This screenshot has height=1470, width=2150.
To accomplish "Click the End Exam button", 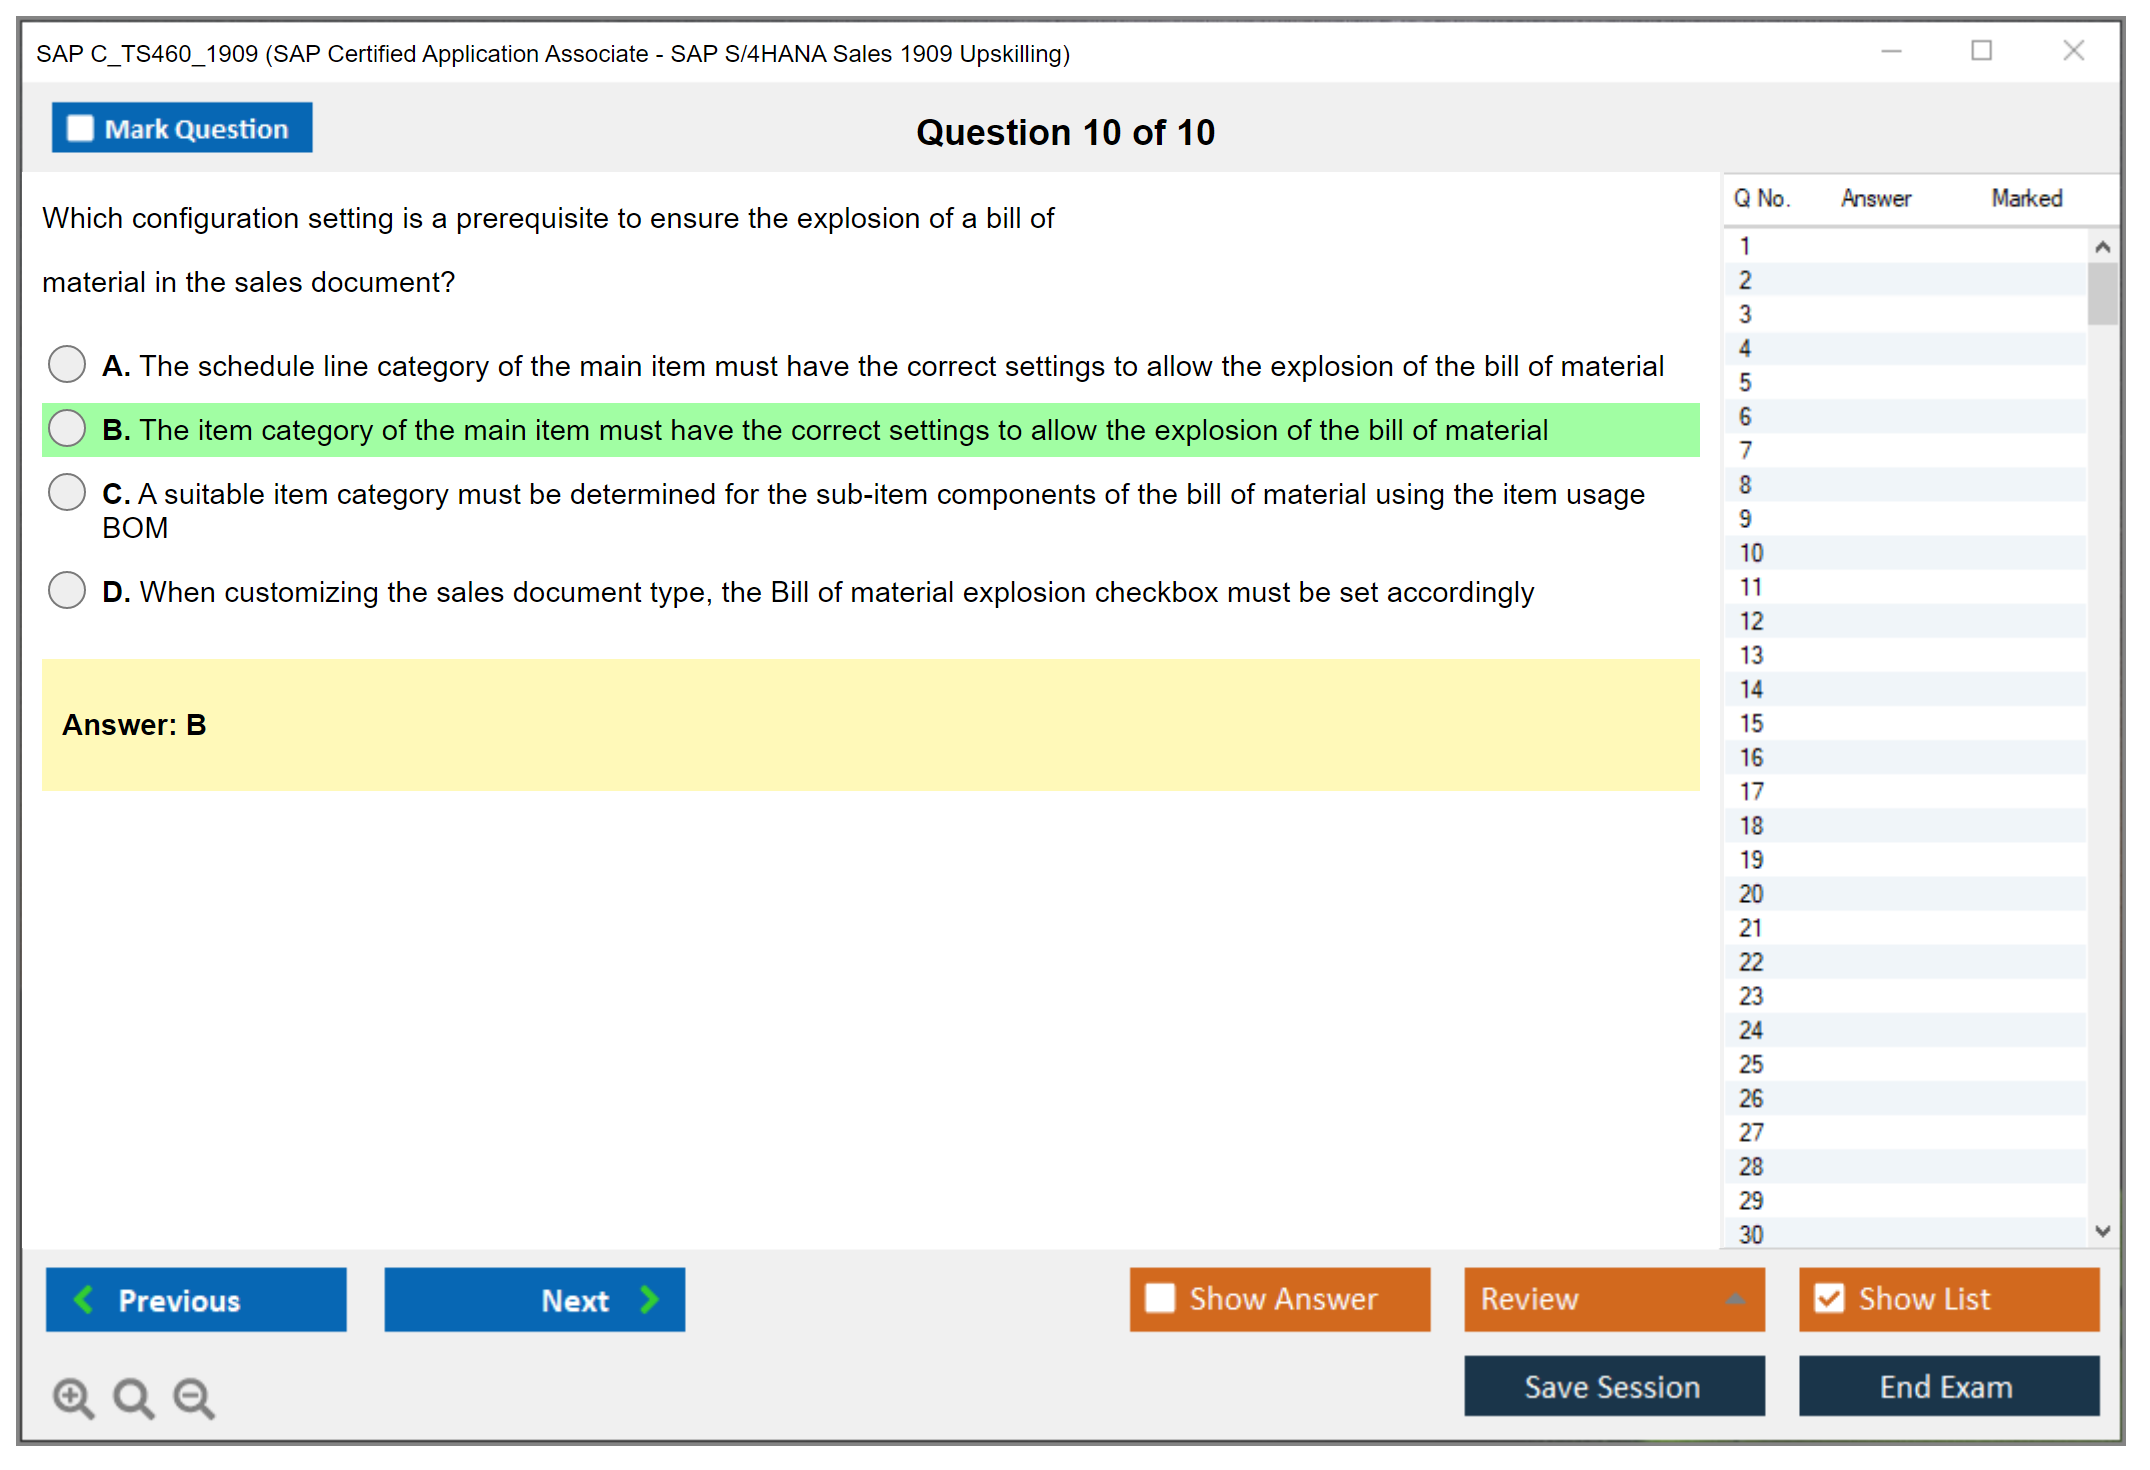I will [x=1947, y=1386].
